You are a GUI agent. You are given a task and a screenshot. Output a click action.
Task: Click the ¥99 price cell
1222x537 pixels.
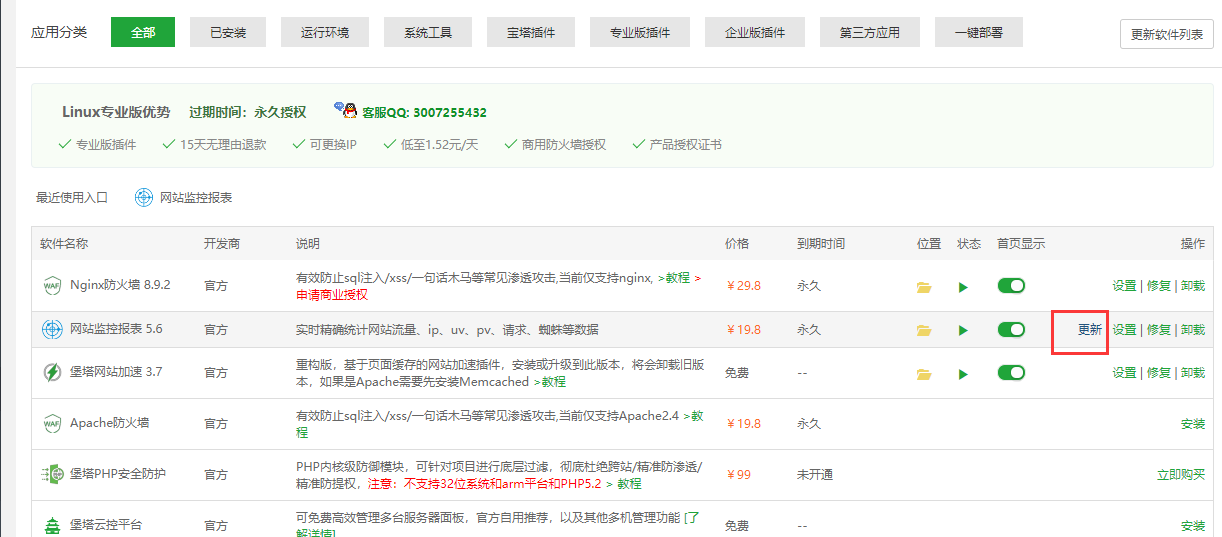(738, 475)
